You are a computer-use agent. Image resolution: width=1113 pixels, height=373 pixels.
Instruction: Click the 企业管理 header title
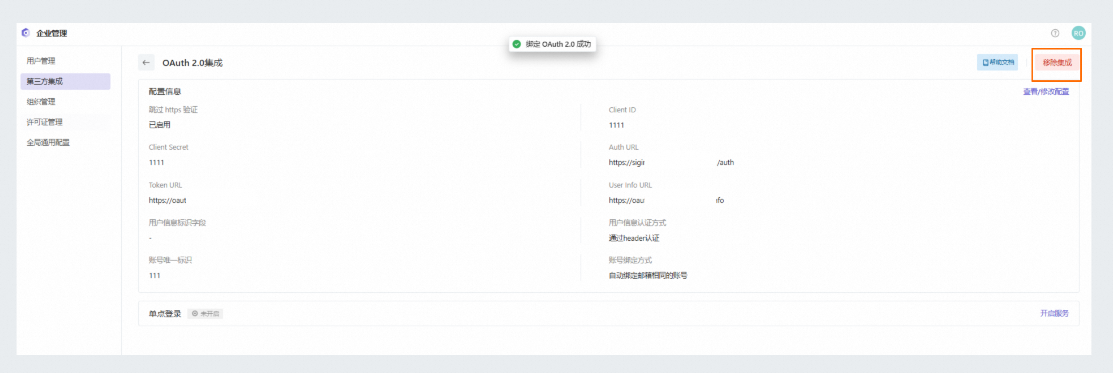(x=52, y=33)
